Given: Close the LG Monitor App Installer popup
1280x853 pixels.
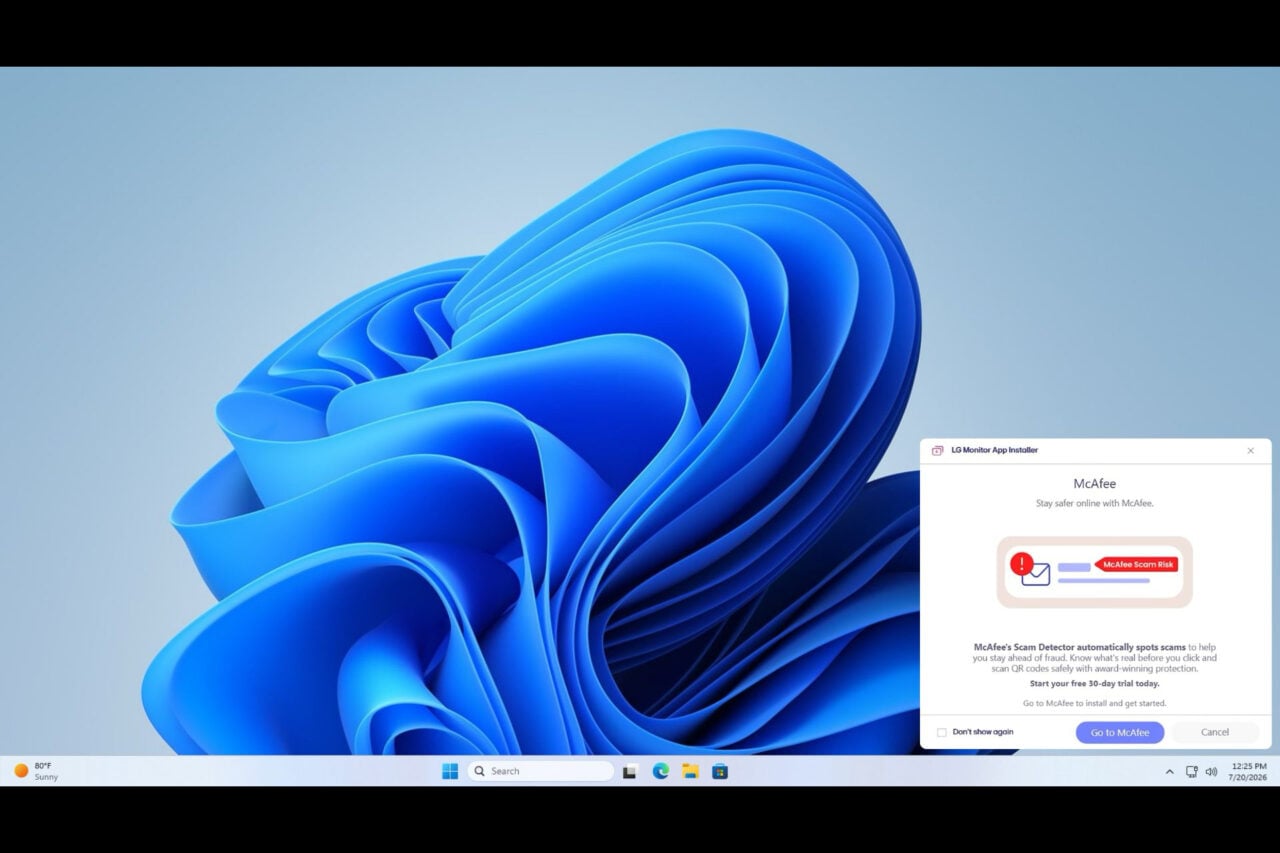Looking at the screenshot, I should coord(1250,450).
